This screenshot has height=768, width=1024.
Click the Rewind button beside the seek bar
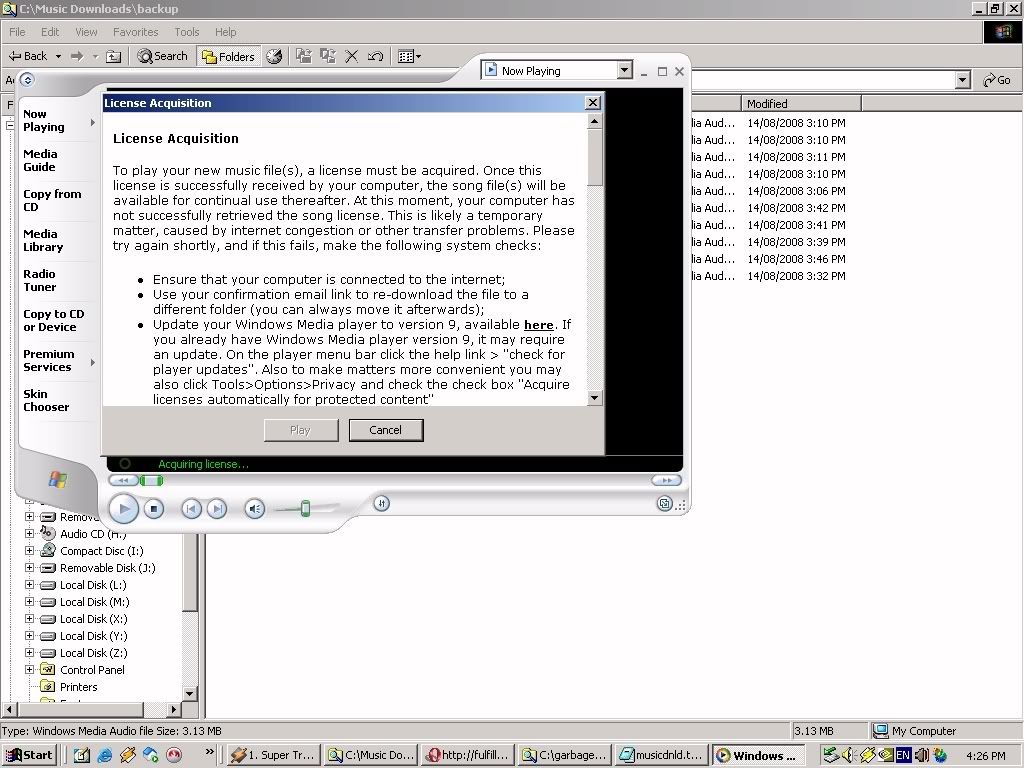click(123, 481)
